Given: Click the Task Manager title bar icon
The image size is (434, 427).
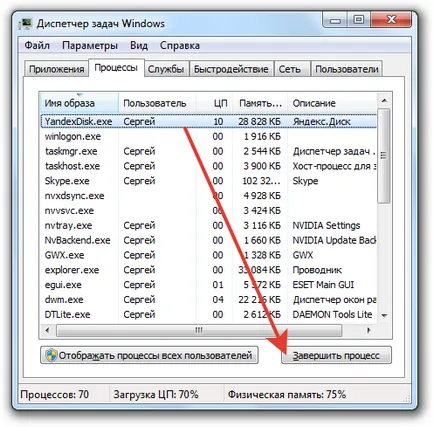Looking at the screenshot, I should (x=26, y=24).
